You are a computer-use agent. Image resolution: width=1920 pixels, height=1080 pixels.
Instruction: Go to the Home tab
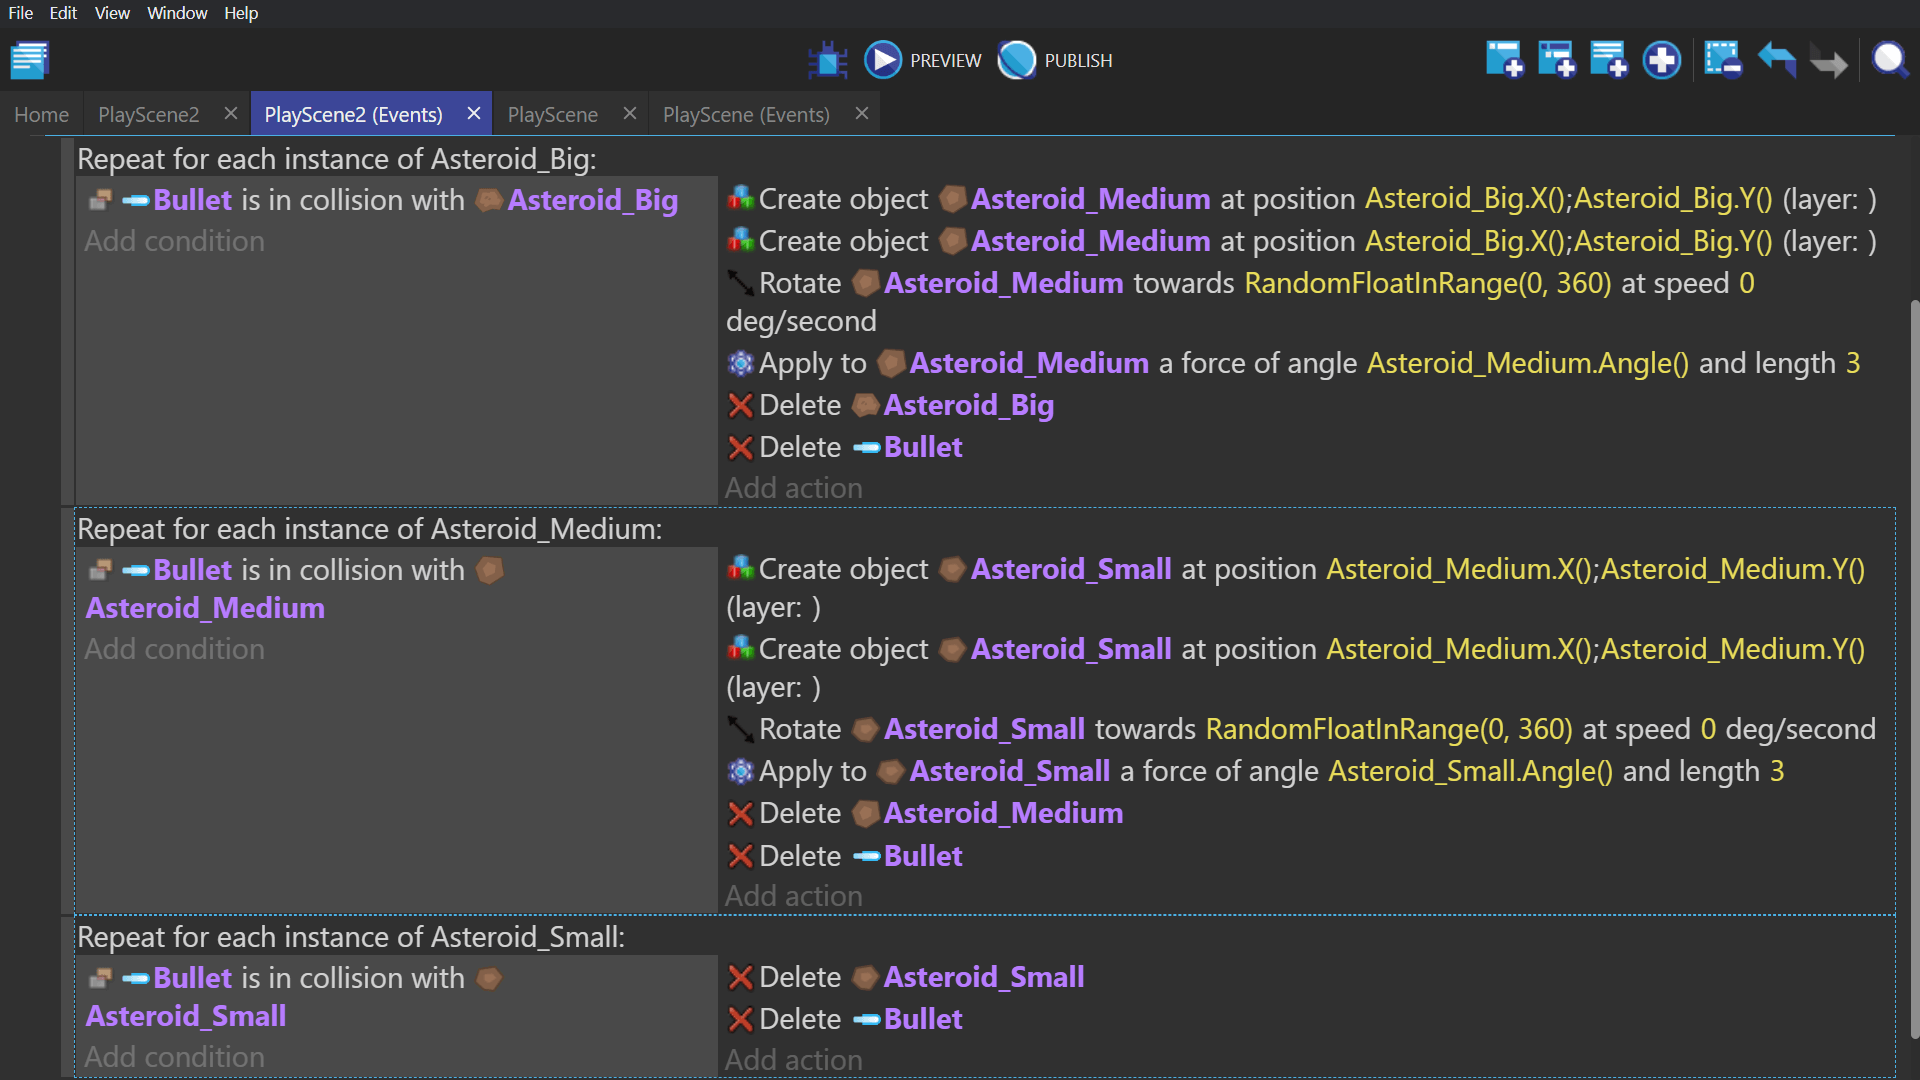(41, 115)
